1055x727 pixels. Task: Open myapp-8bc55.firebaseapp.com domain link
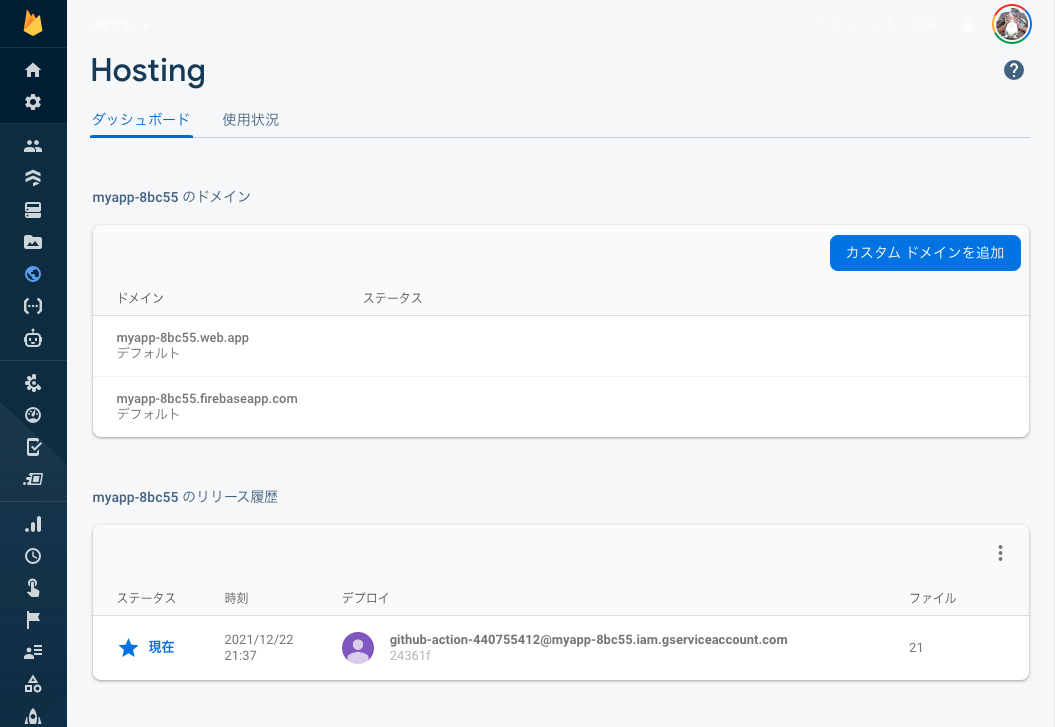(207, 399)
